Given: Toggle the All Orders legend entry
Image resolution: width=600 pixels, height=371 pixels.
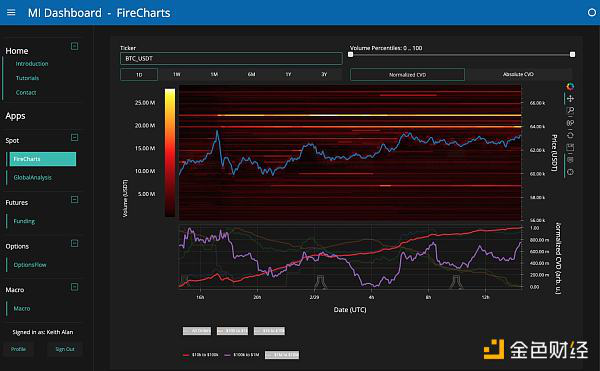Looking at the screenshot, I should coord(197,331).
